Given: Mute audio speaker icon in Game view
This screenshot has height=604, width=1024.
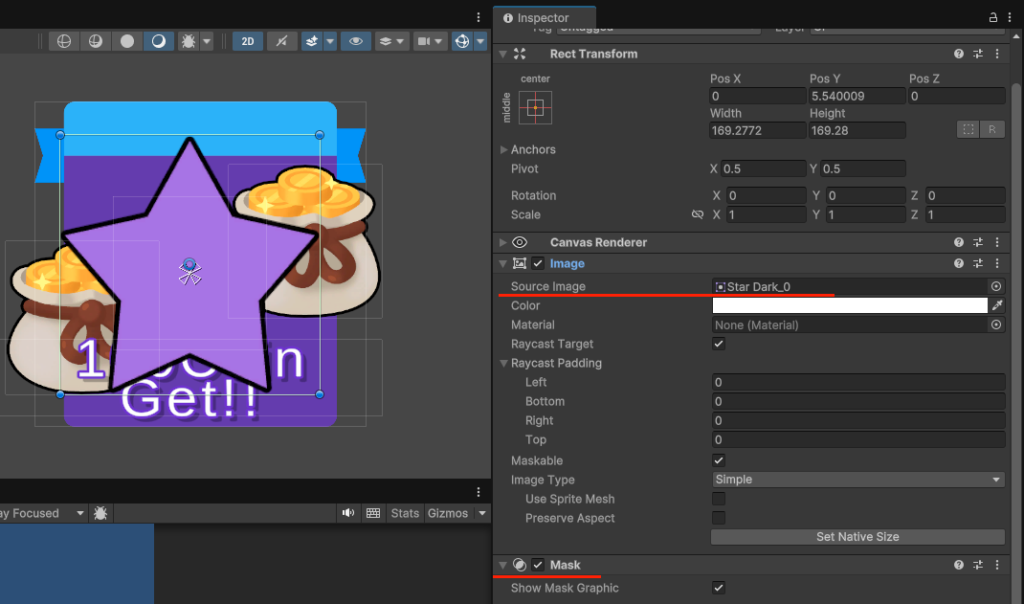Looking at the screenshot, I should pos(348,513).
